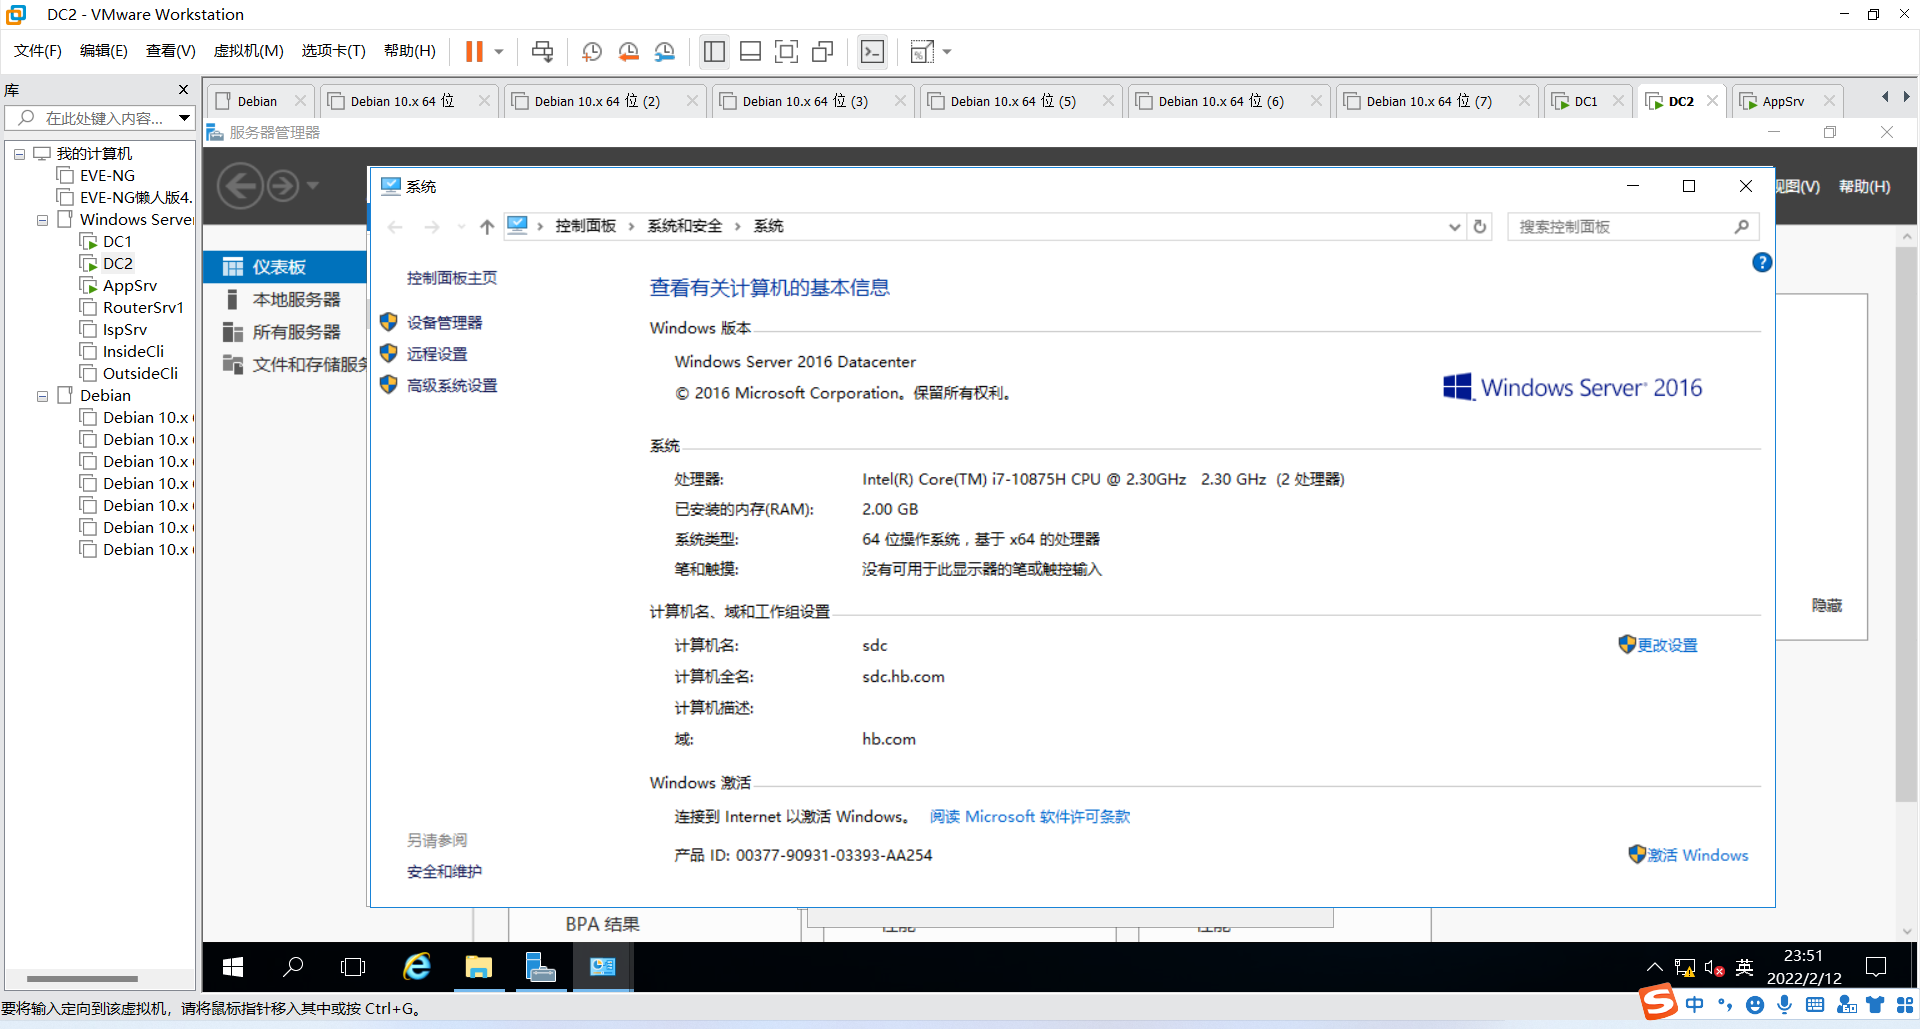
Task: Open 设备管理器 from the left panel
Action: click(444, 322)
